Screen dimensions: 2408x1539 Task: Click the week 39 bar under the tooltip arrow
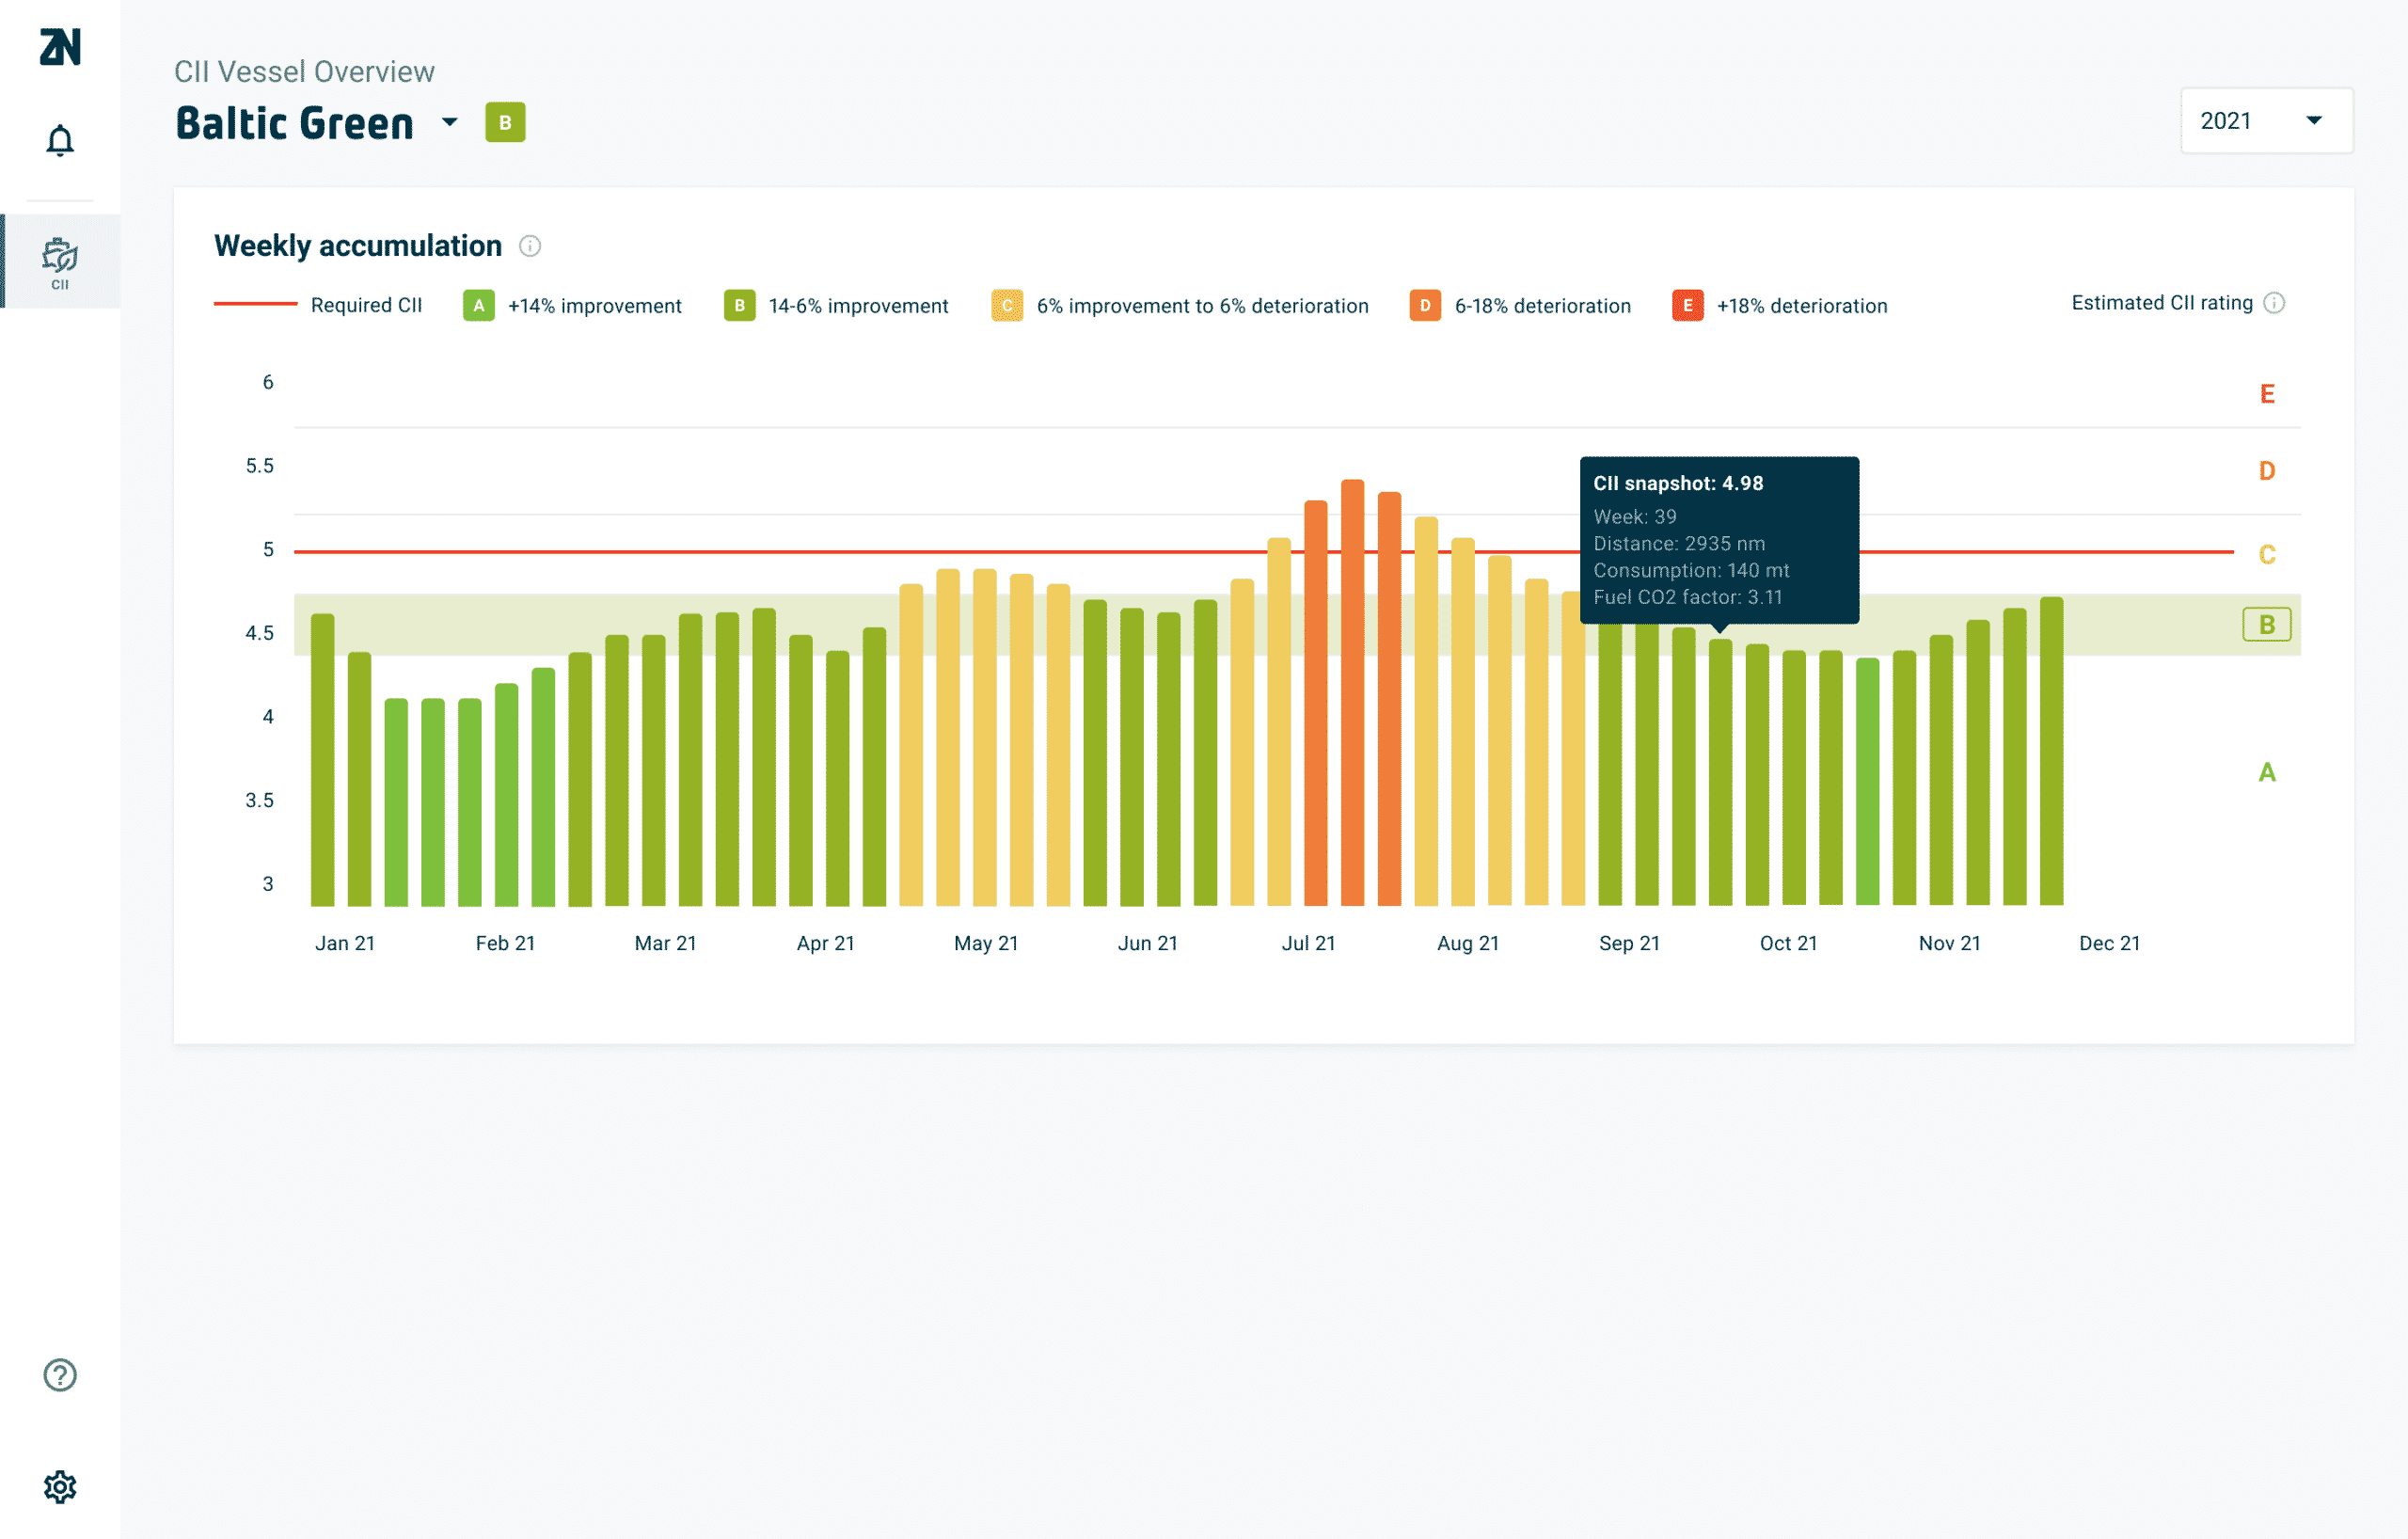tap(1720, 772)
